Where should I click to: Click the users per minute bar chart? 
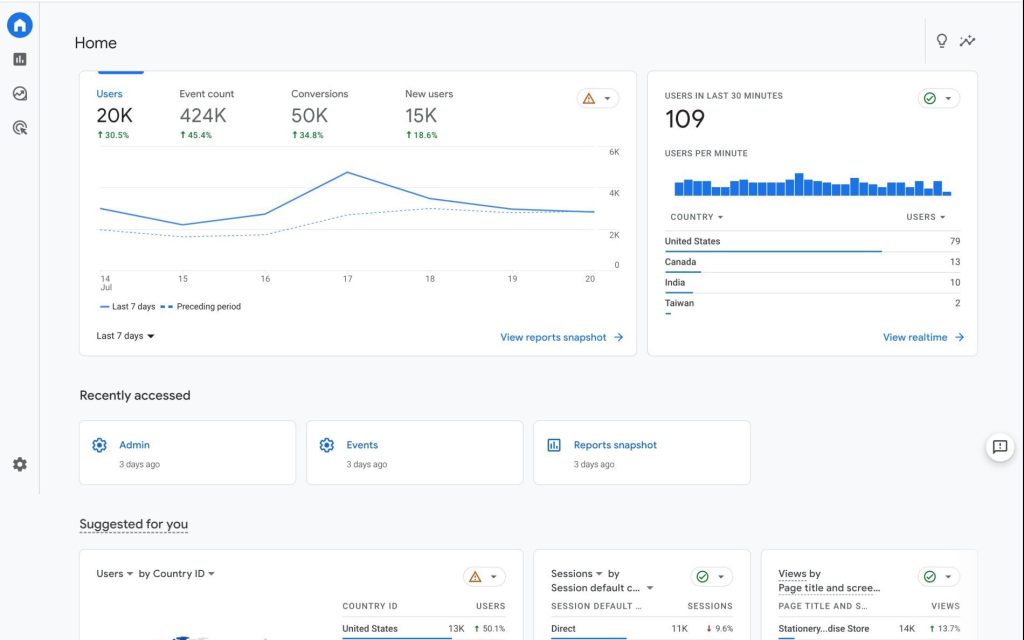[x=812, y=184]
